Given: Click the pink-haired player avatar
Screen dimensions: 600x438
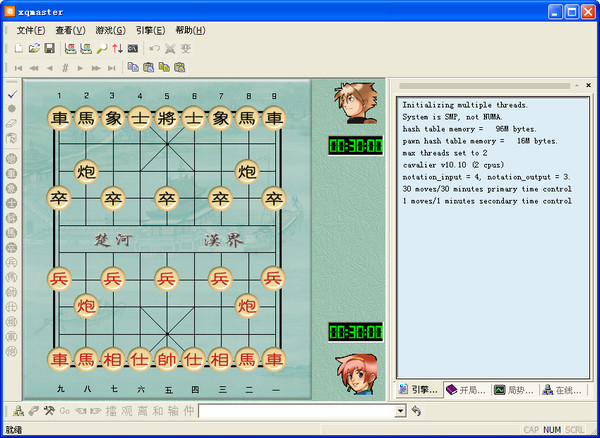Looking at the screenshot, I should point(356,374).
